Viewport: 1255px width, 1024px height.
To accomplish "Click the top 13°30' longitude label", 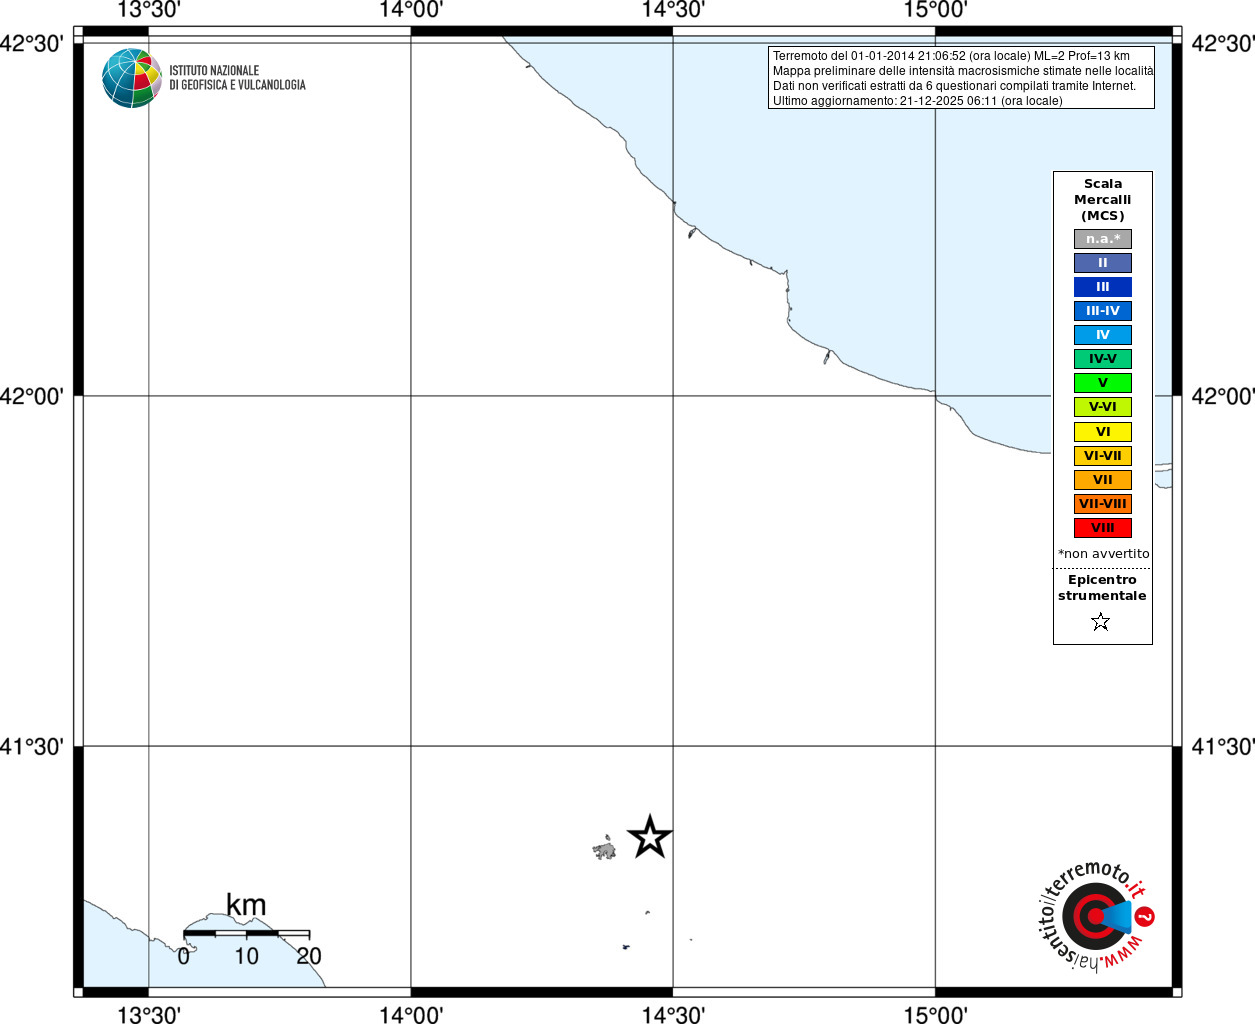I will [x=149, y=10].
